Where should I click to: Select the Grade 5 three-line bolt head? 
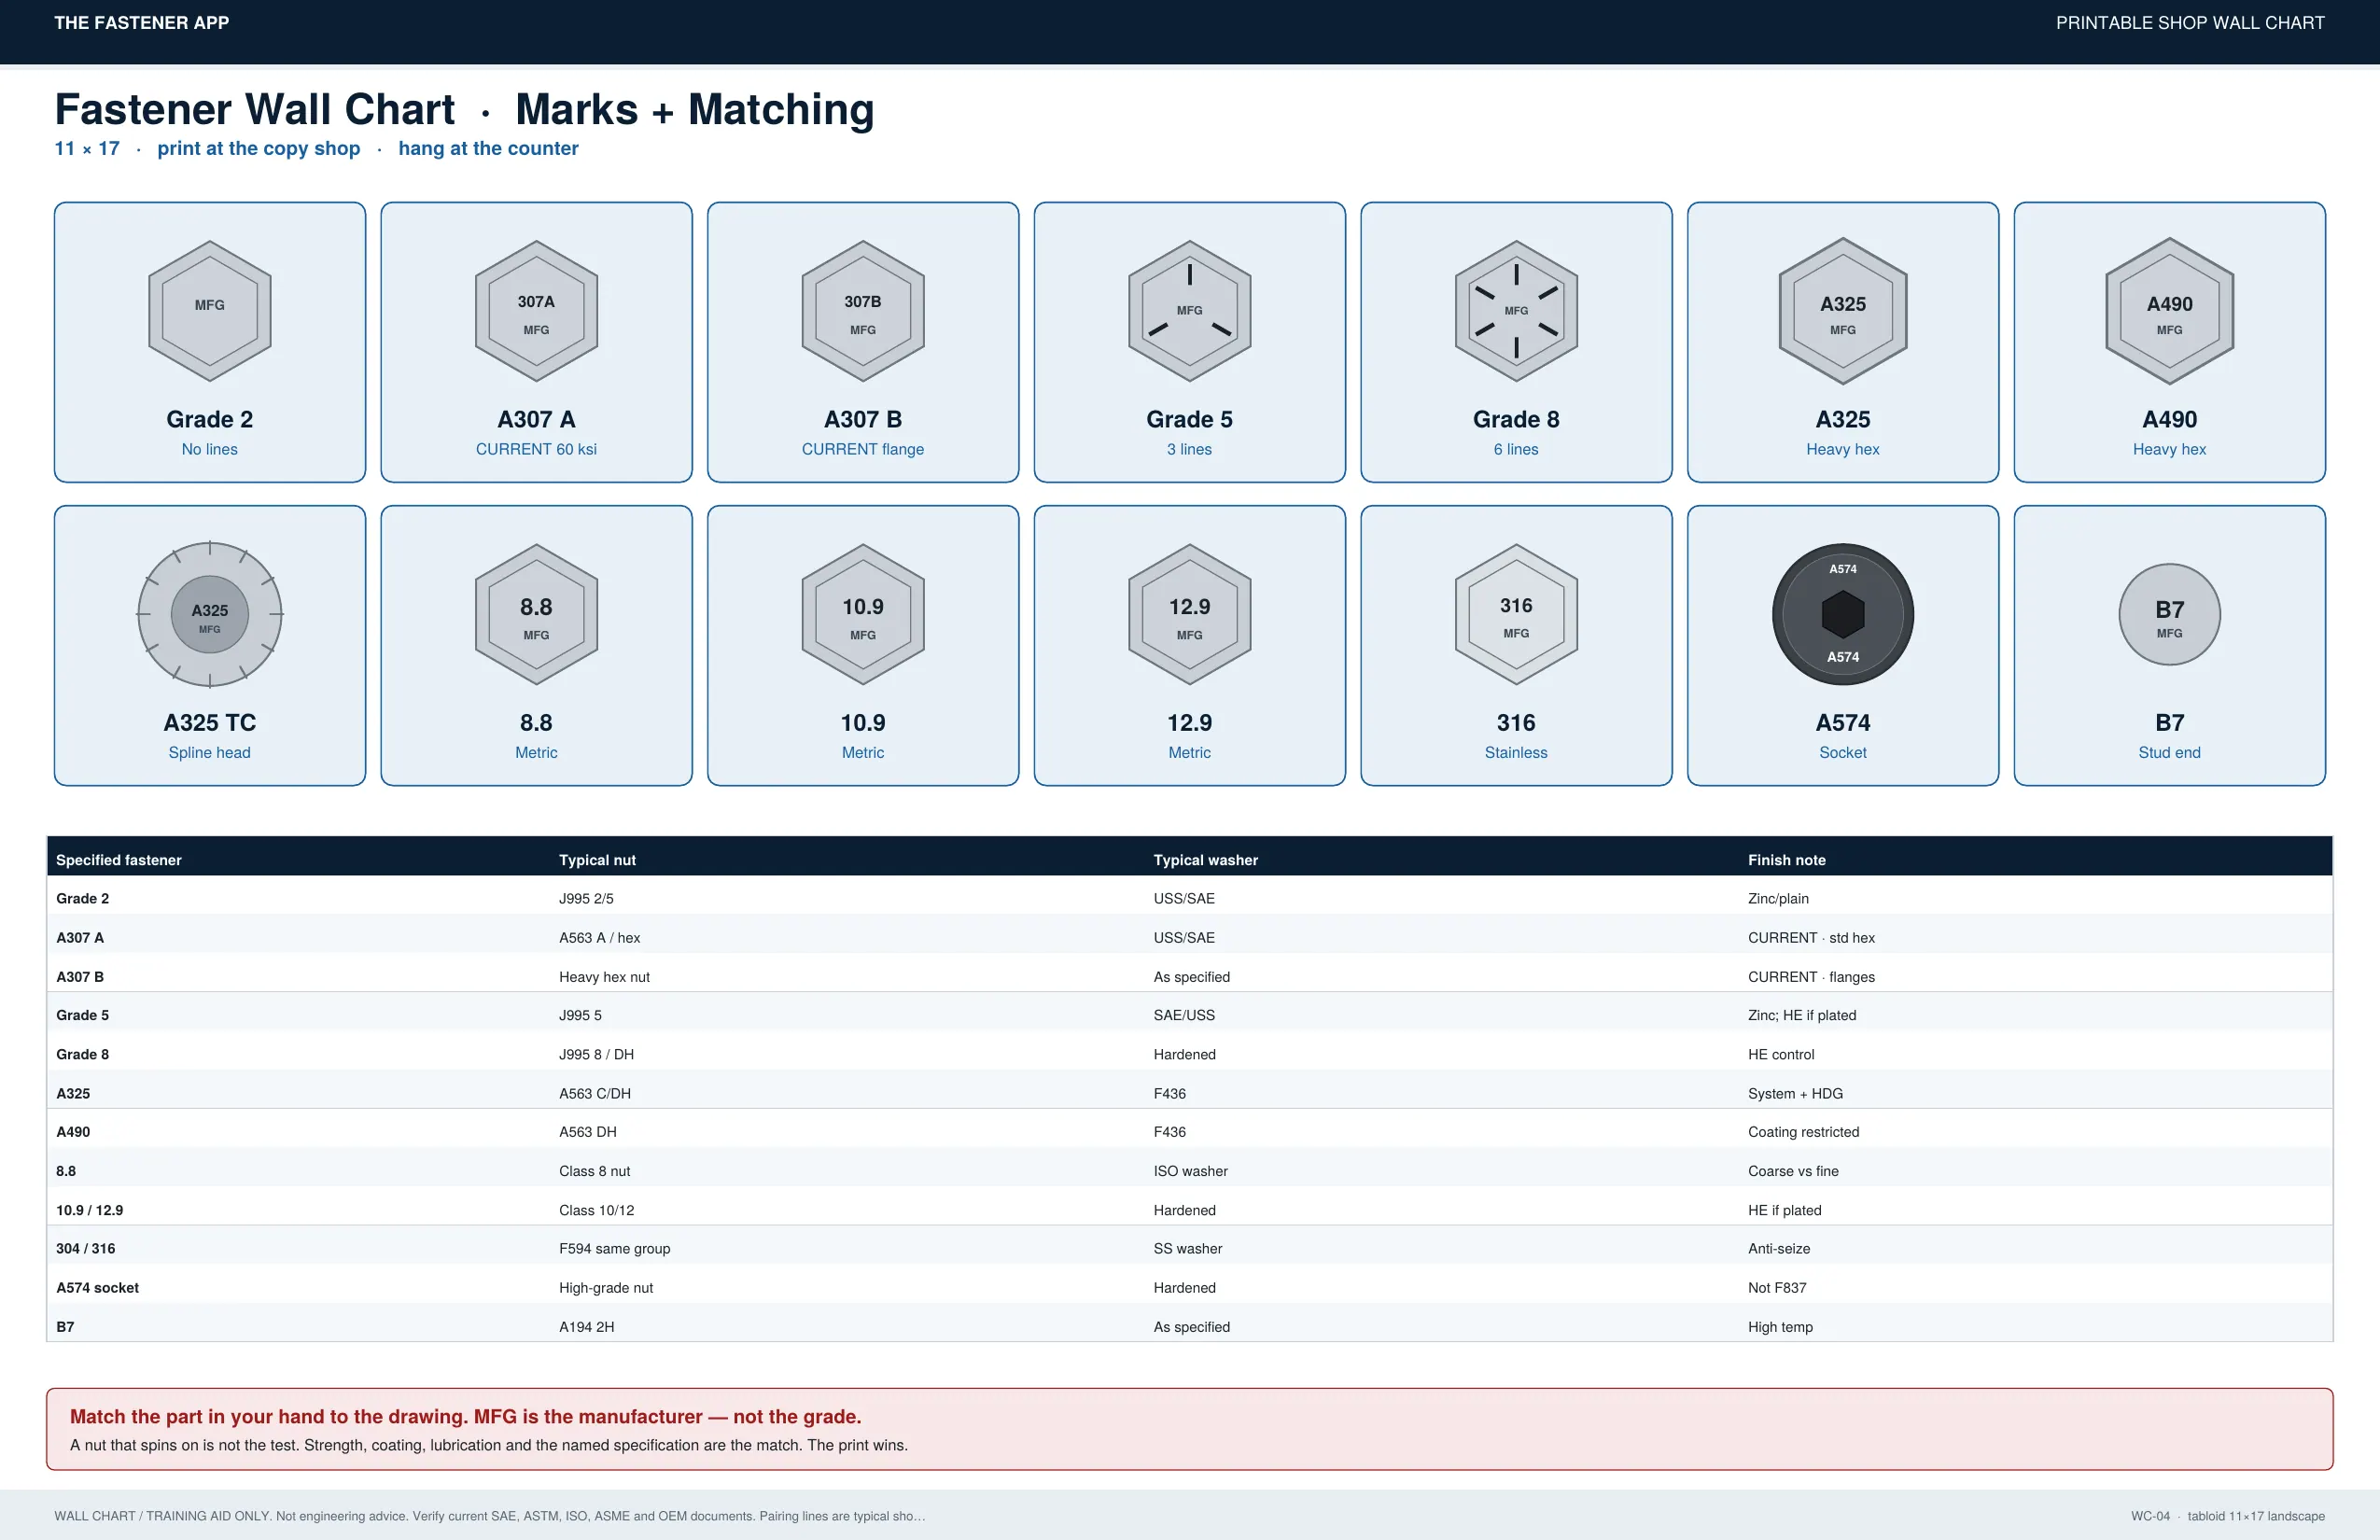tap(1189, 311)
